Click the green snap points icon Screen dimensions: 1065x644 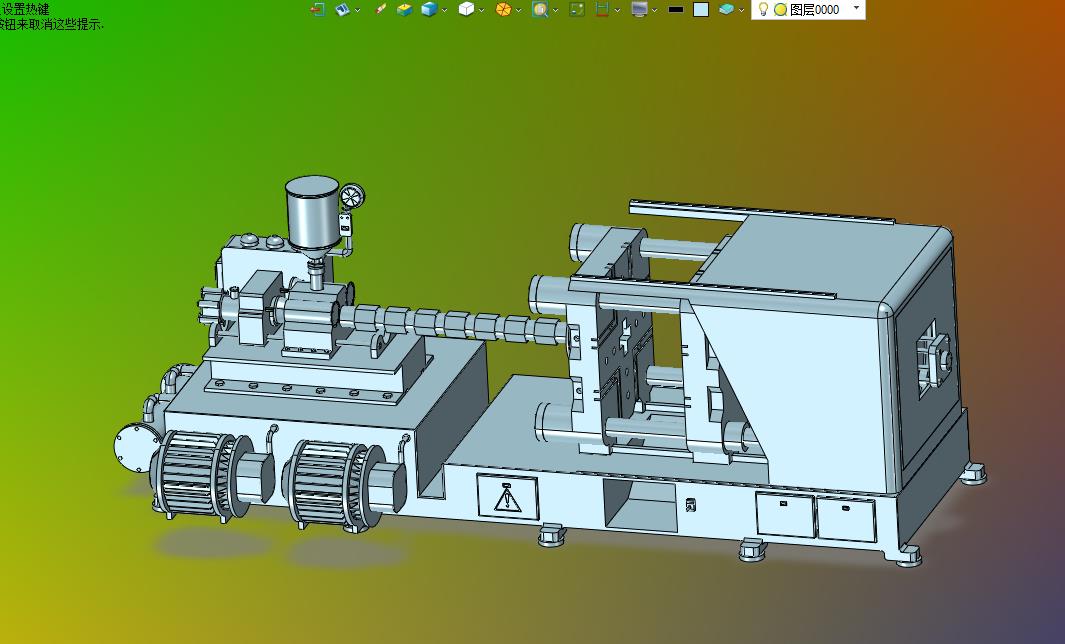pos(577,10)
